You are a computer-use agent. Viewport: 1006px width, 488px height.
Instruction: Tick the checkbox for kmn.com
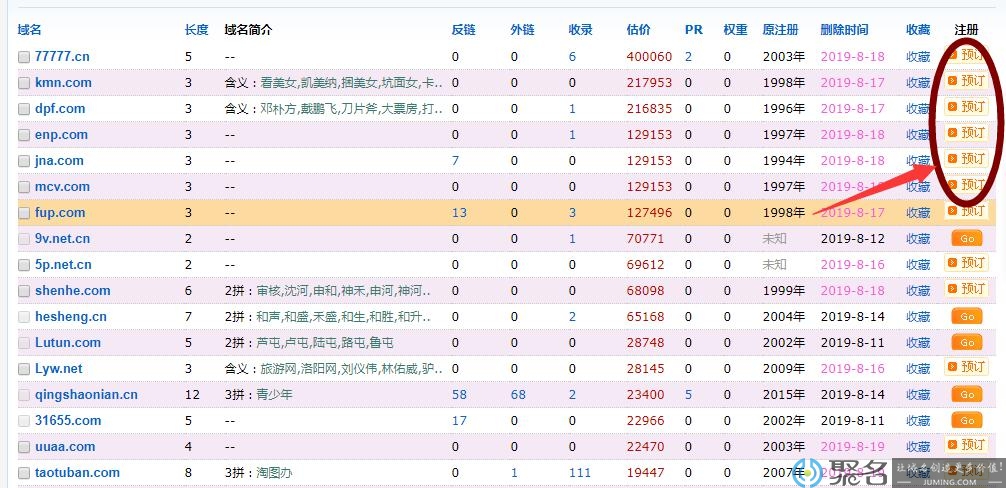(24, 83)
